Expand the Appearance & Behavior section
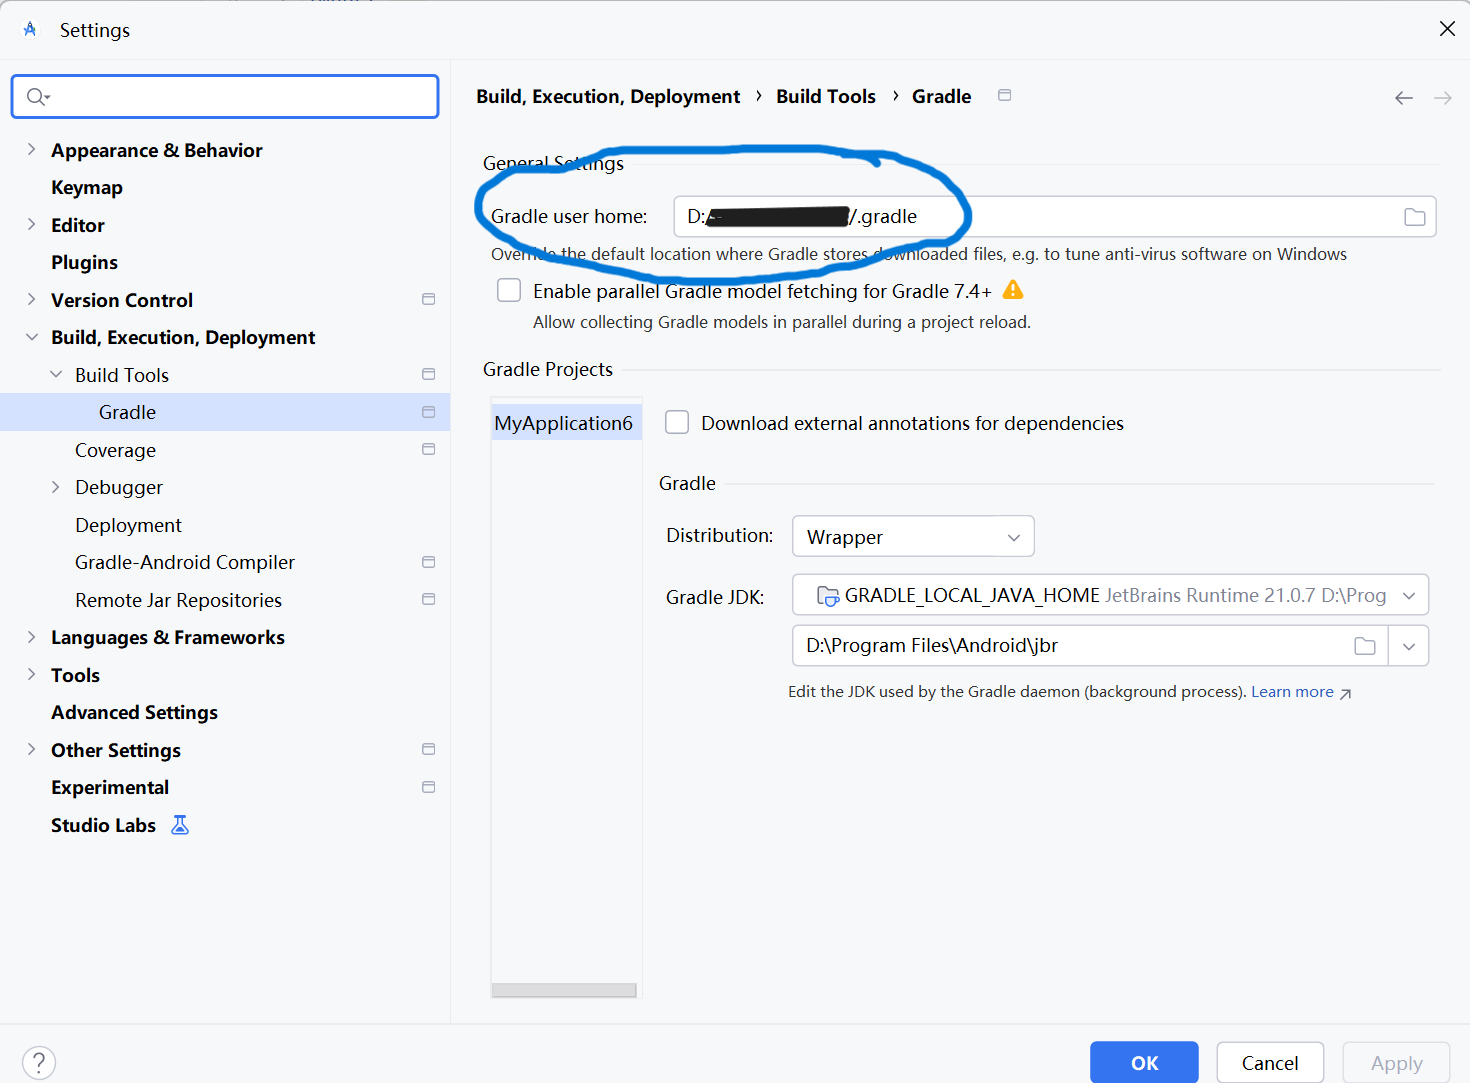The height and width of the screenshot is (1083, 1470). pyautogui.click(x=31, y=149)
